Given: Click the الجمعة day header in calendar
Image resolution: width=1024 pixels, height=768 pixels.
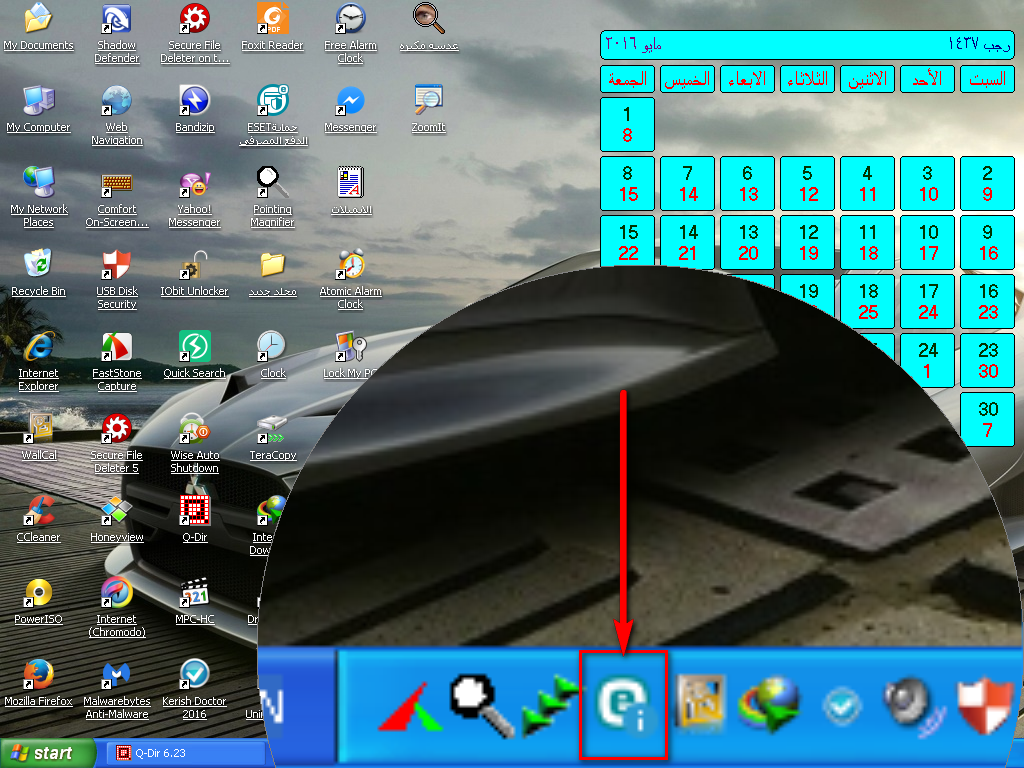Looking at the screenshot, I should [x=627, y=79].
